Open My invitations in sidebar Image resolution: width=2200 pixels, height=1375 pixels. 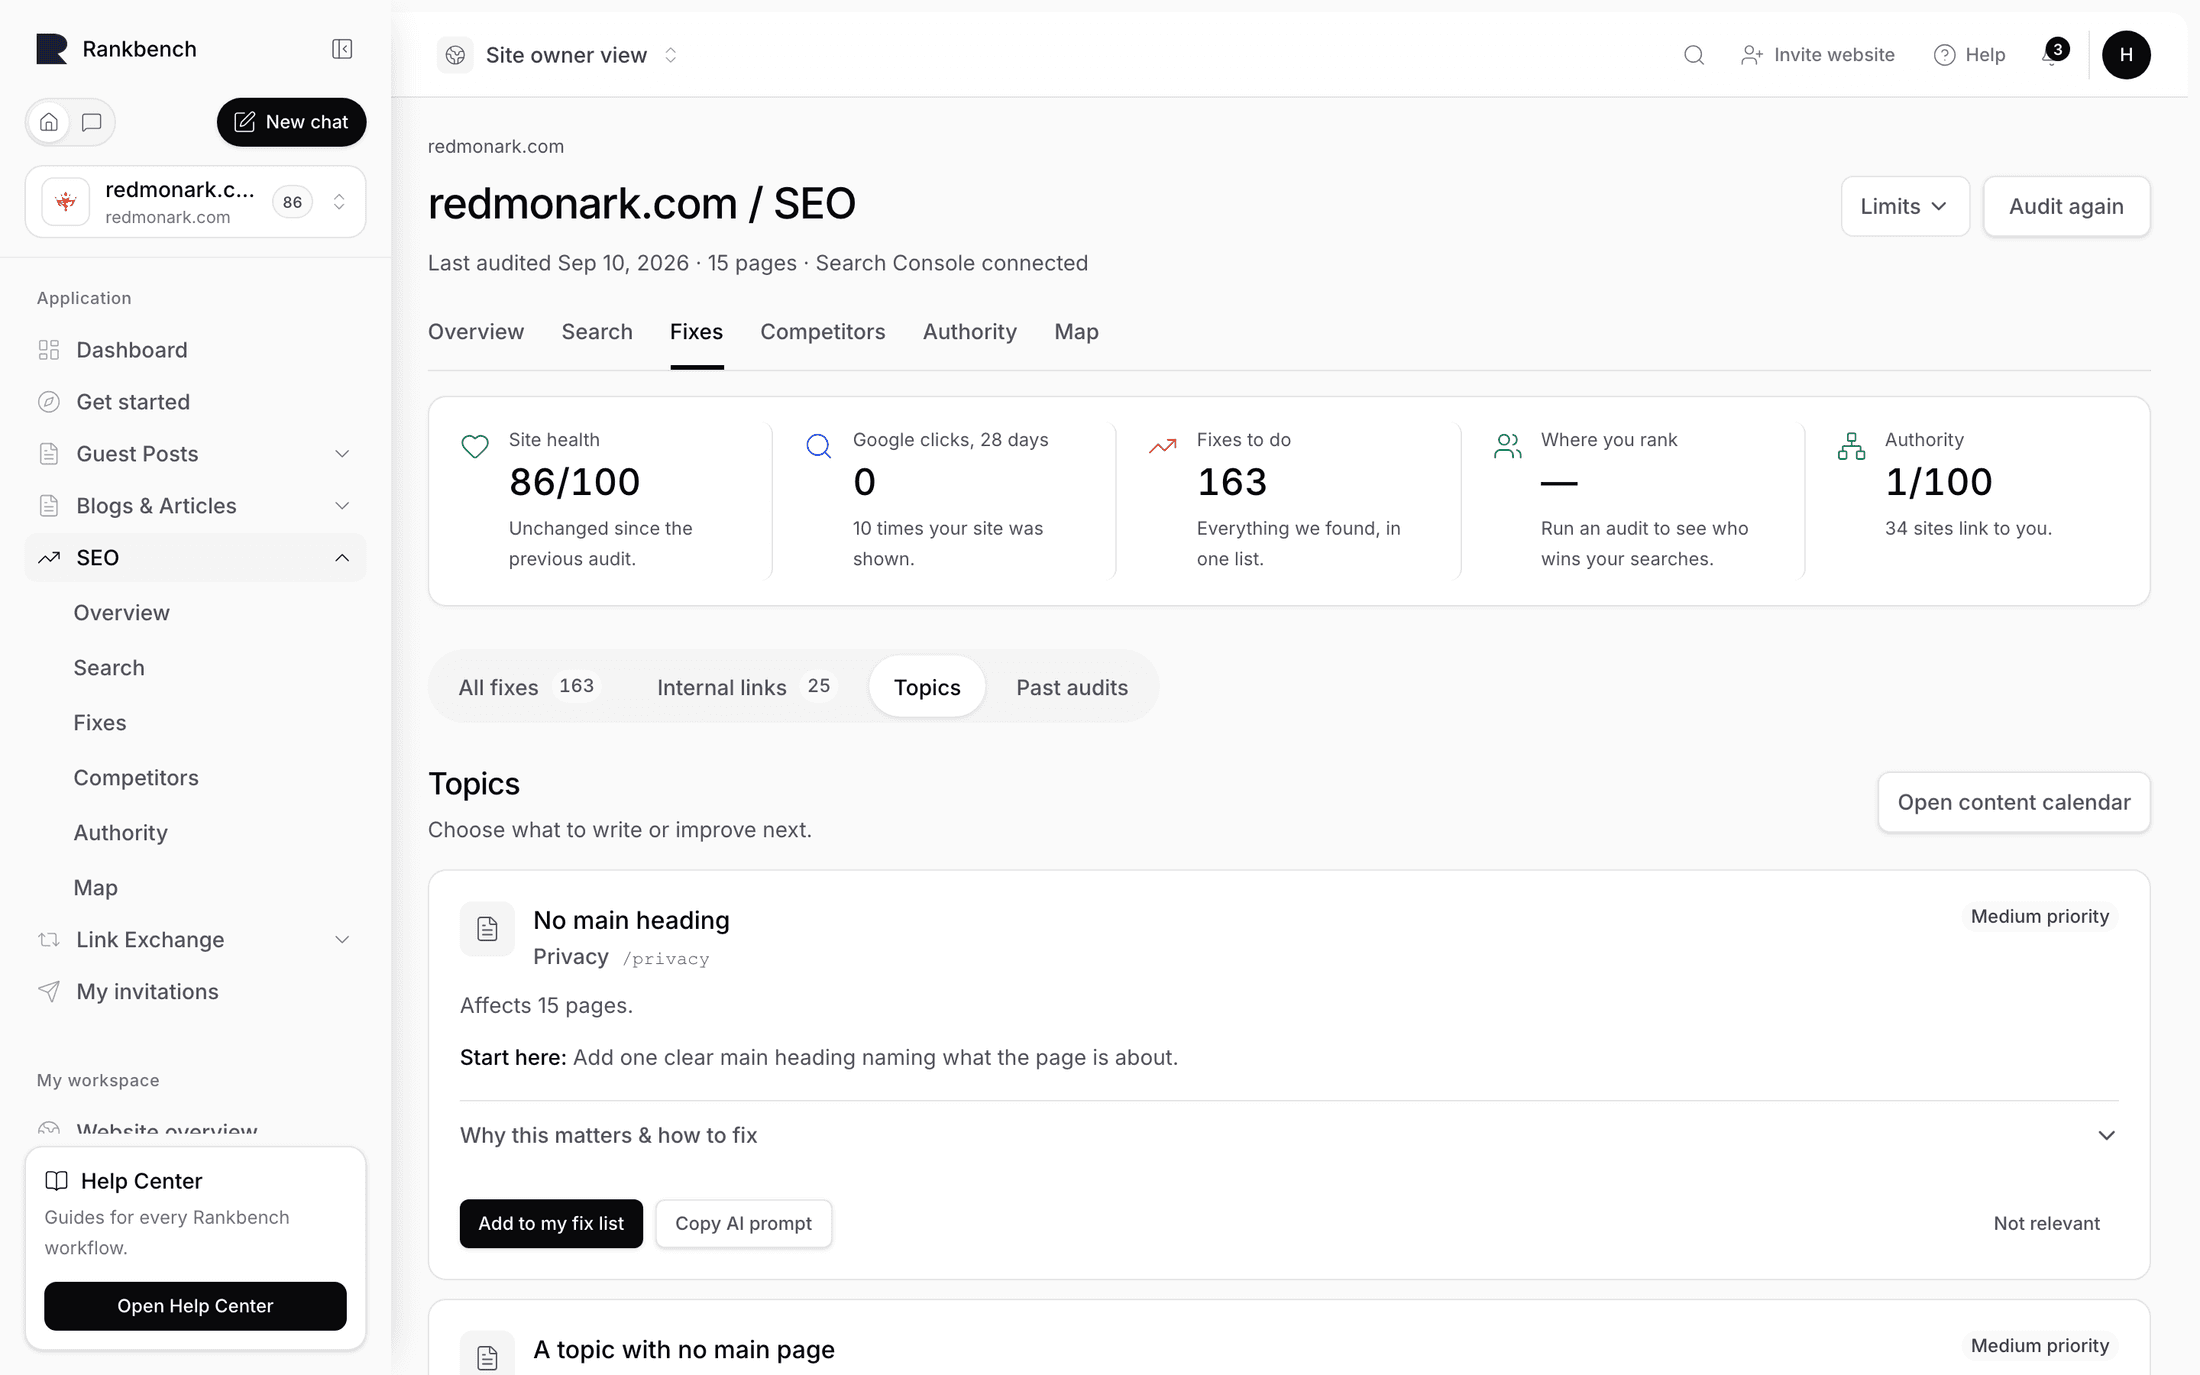click(195, 992)
